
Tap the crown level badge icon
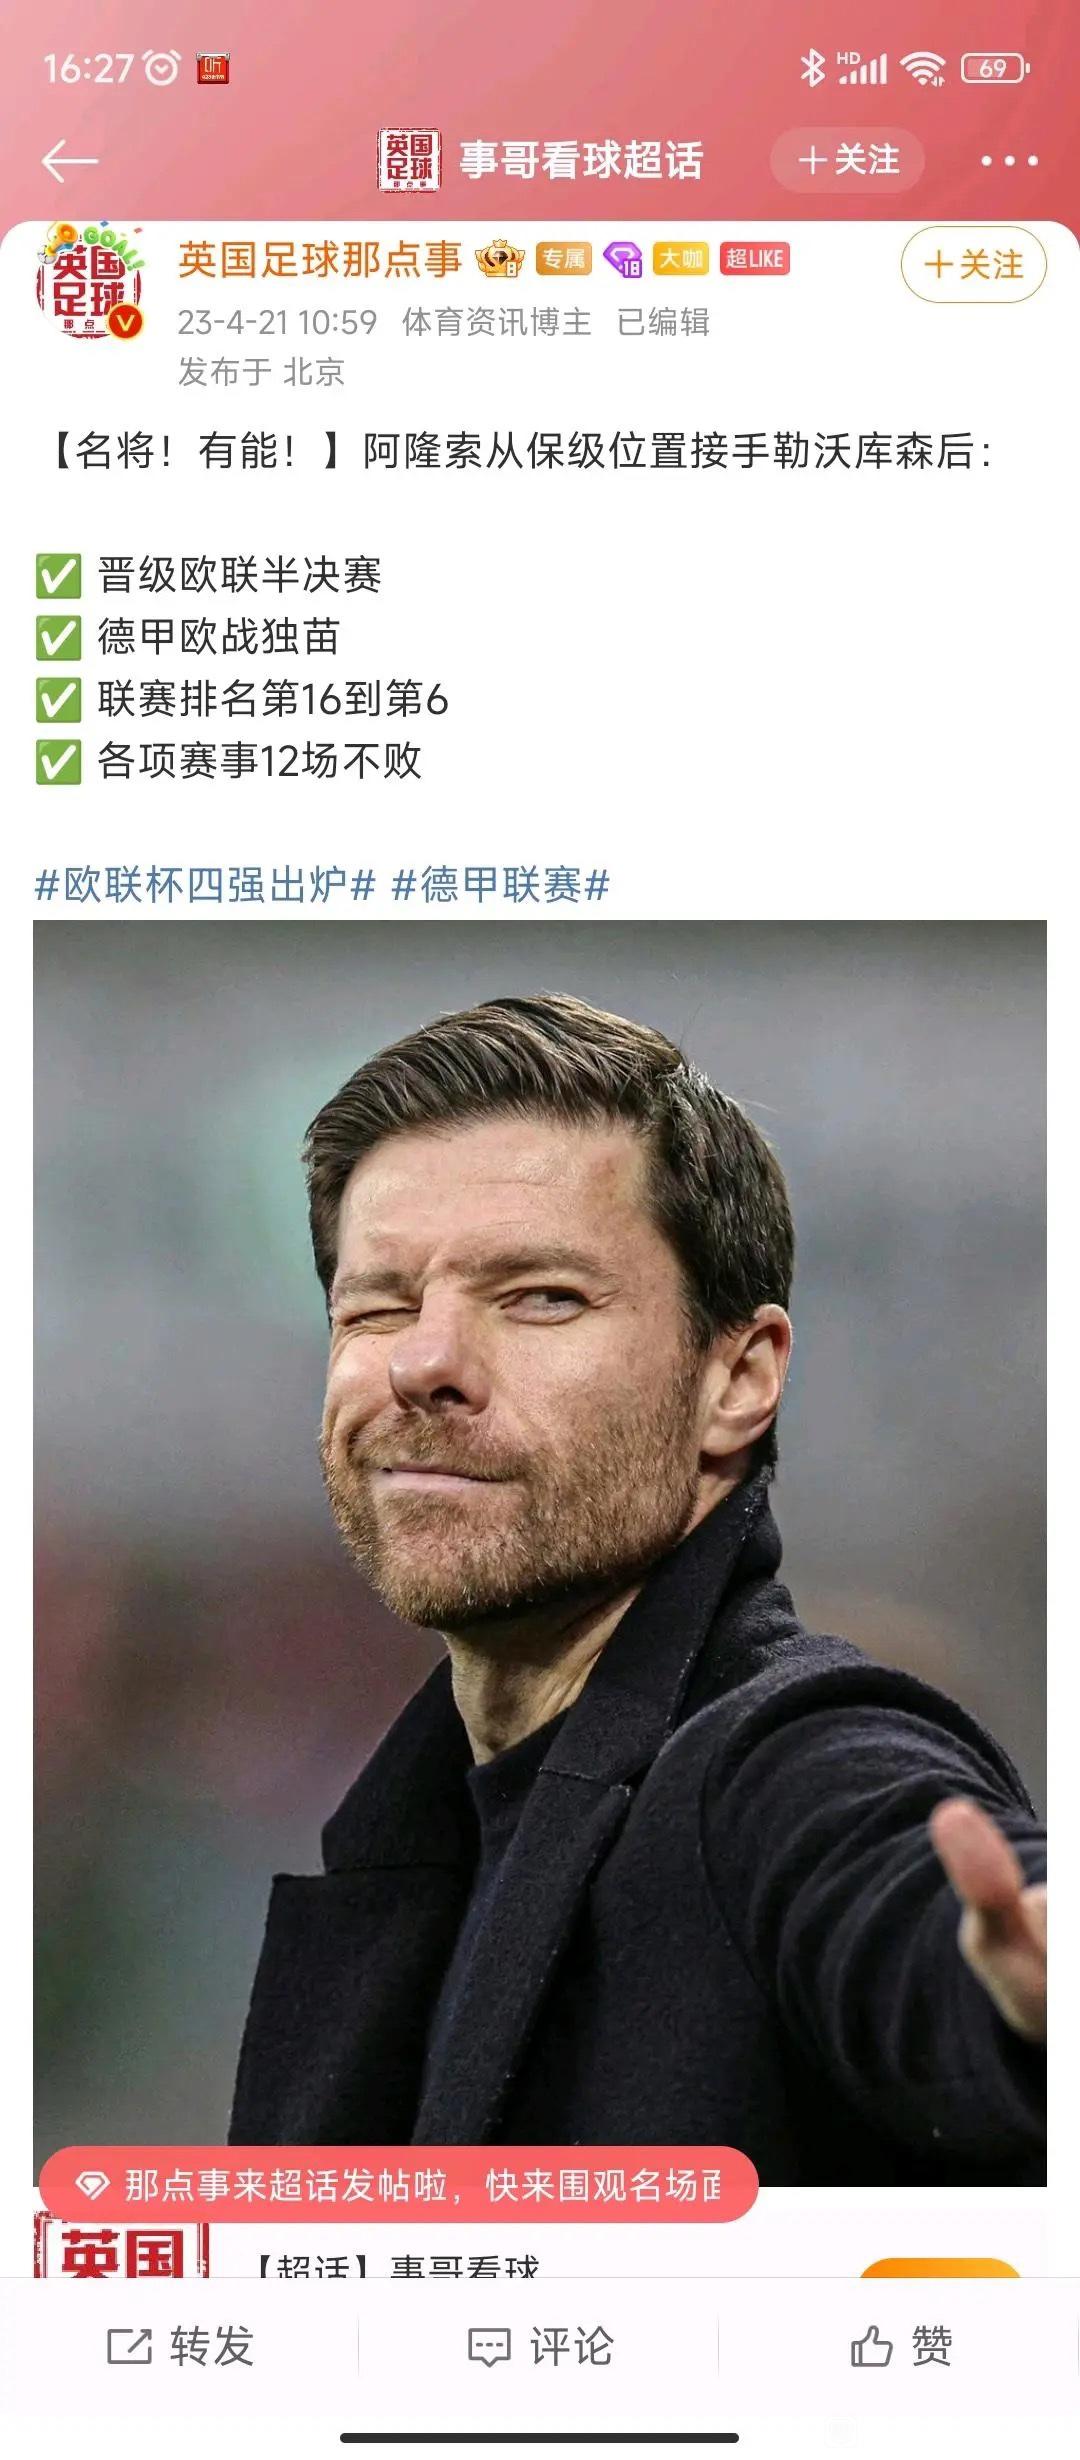tap(500, 259)
